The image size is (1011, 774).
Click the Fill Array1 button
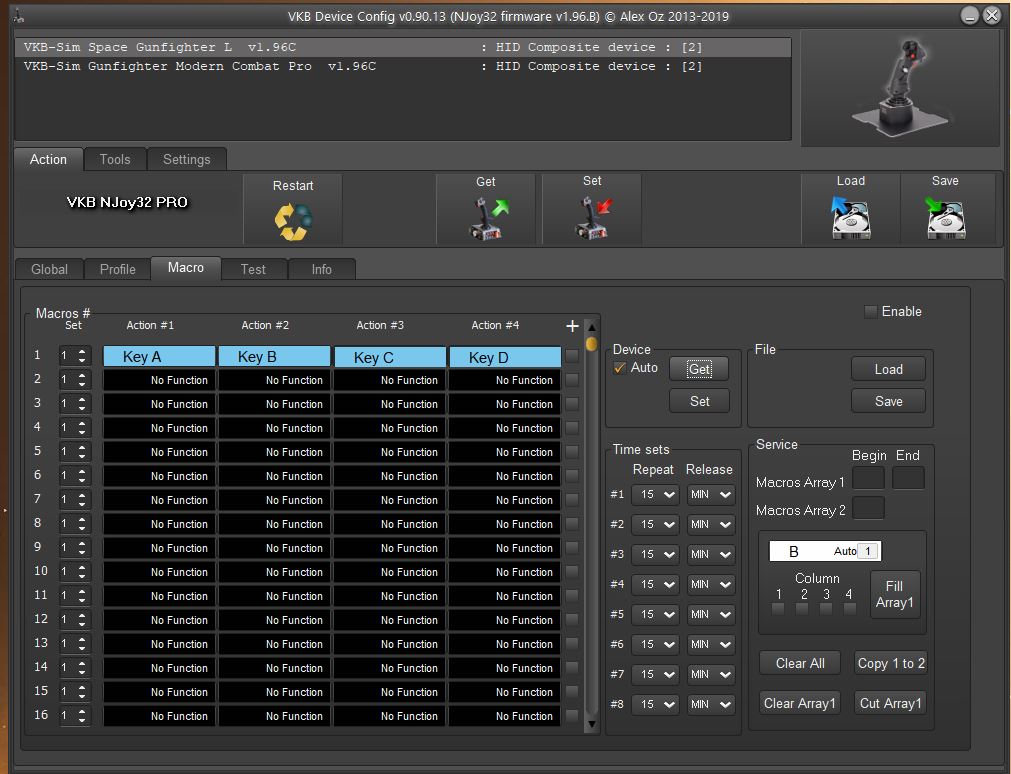(894, 594)
